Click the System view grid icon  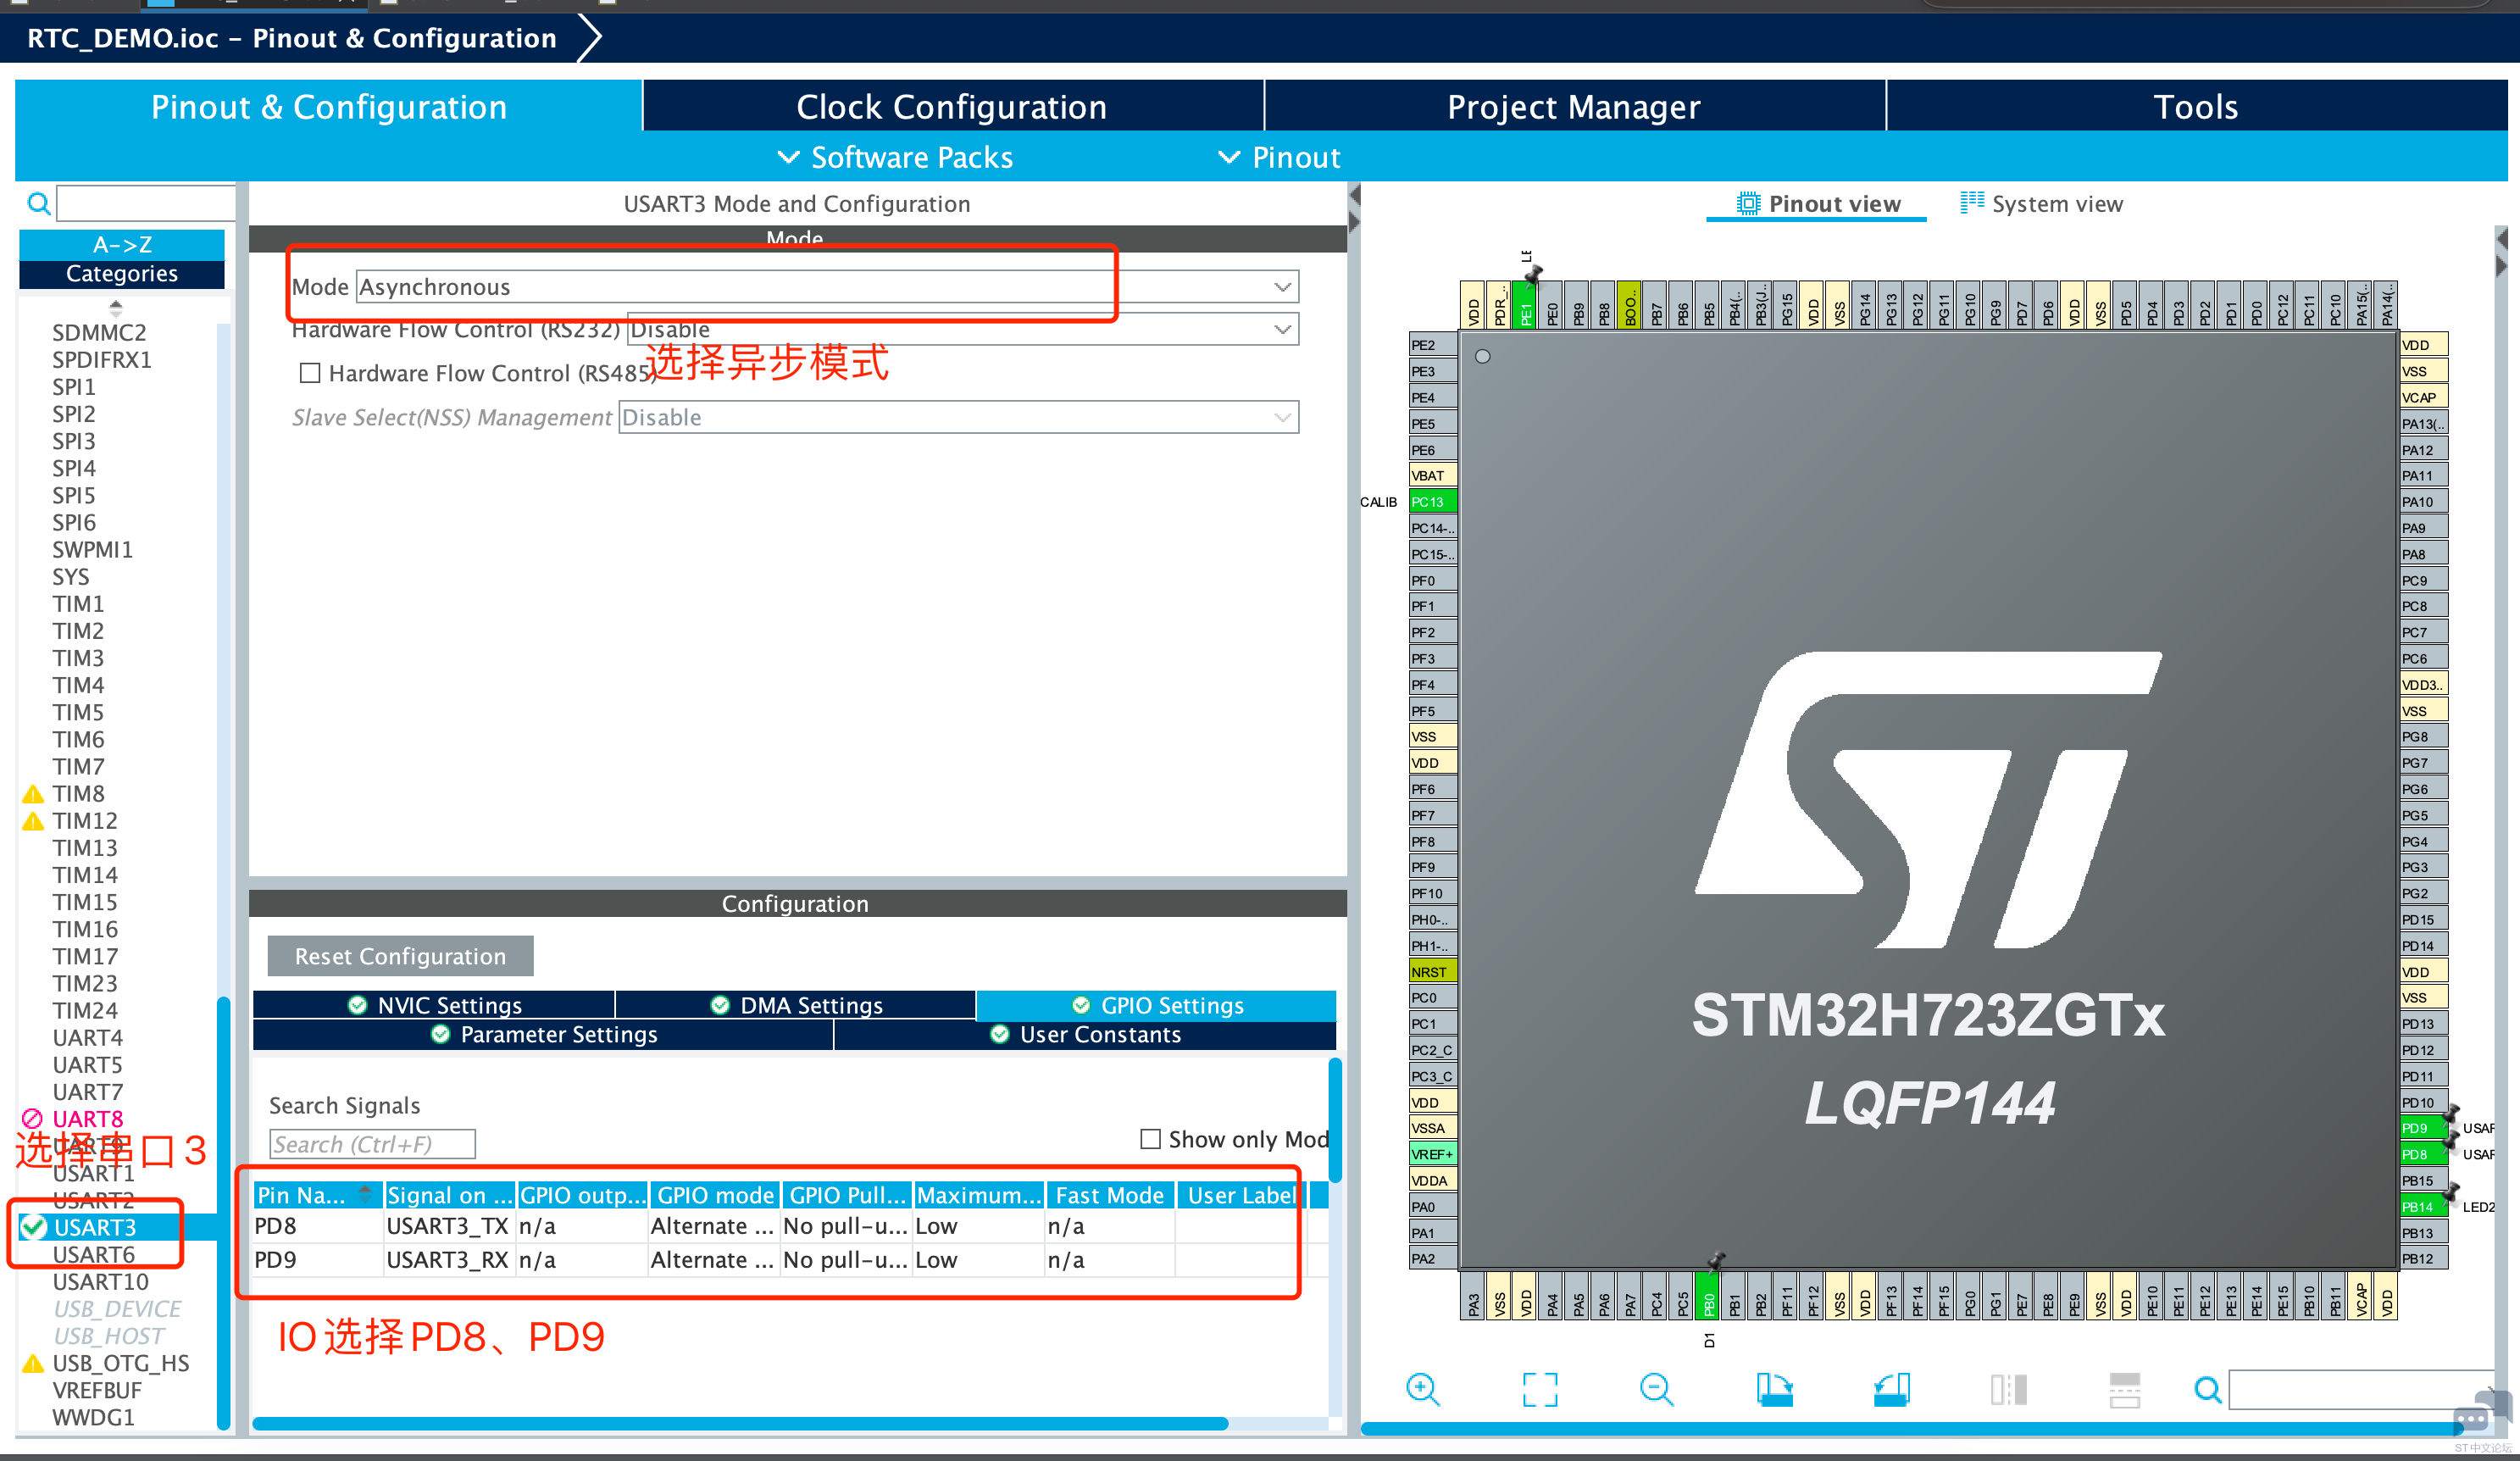[1972, 202]
